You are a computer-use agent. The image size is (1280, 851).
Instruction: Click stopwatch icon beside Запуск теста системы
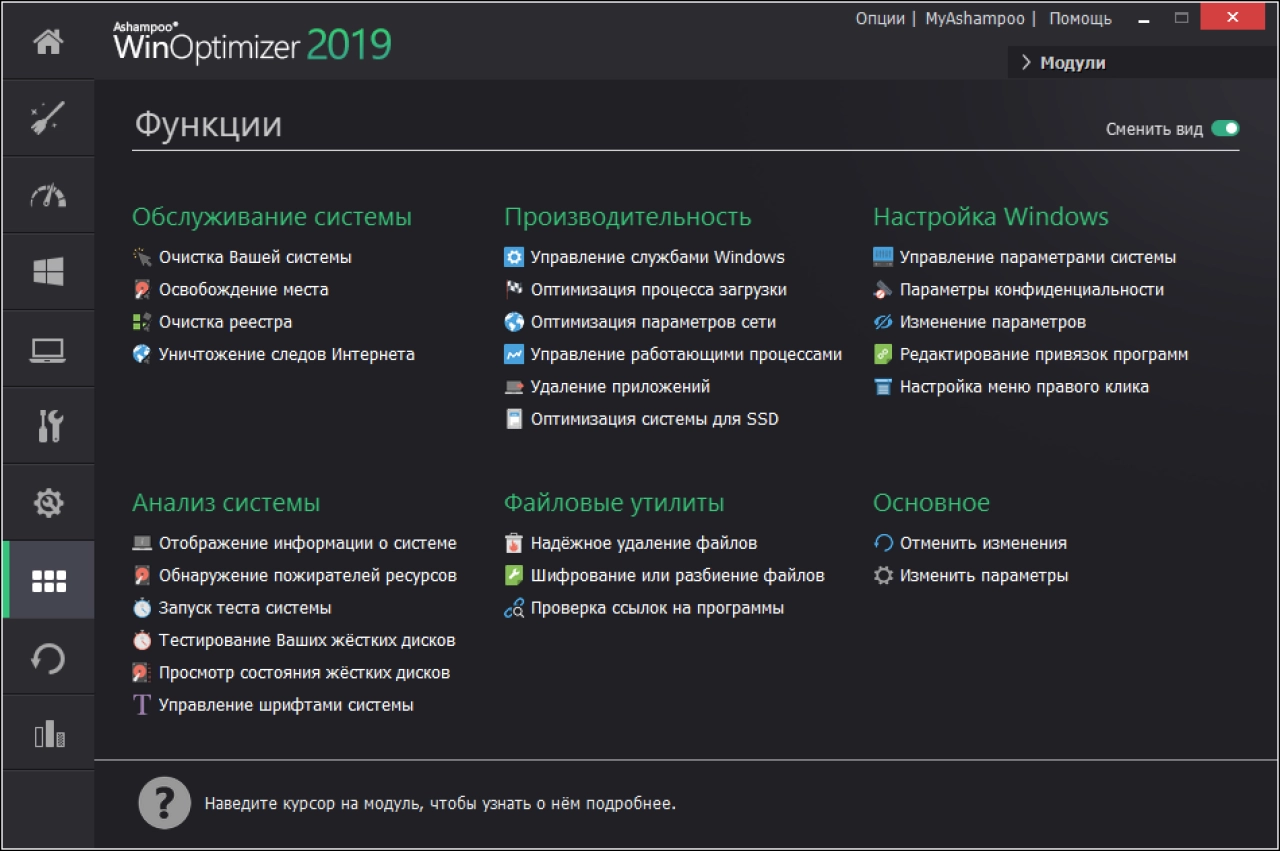point(142,608)
